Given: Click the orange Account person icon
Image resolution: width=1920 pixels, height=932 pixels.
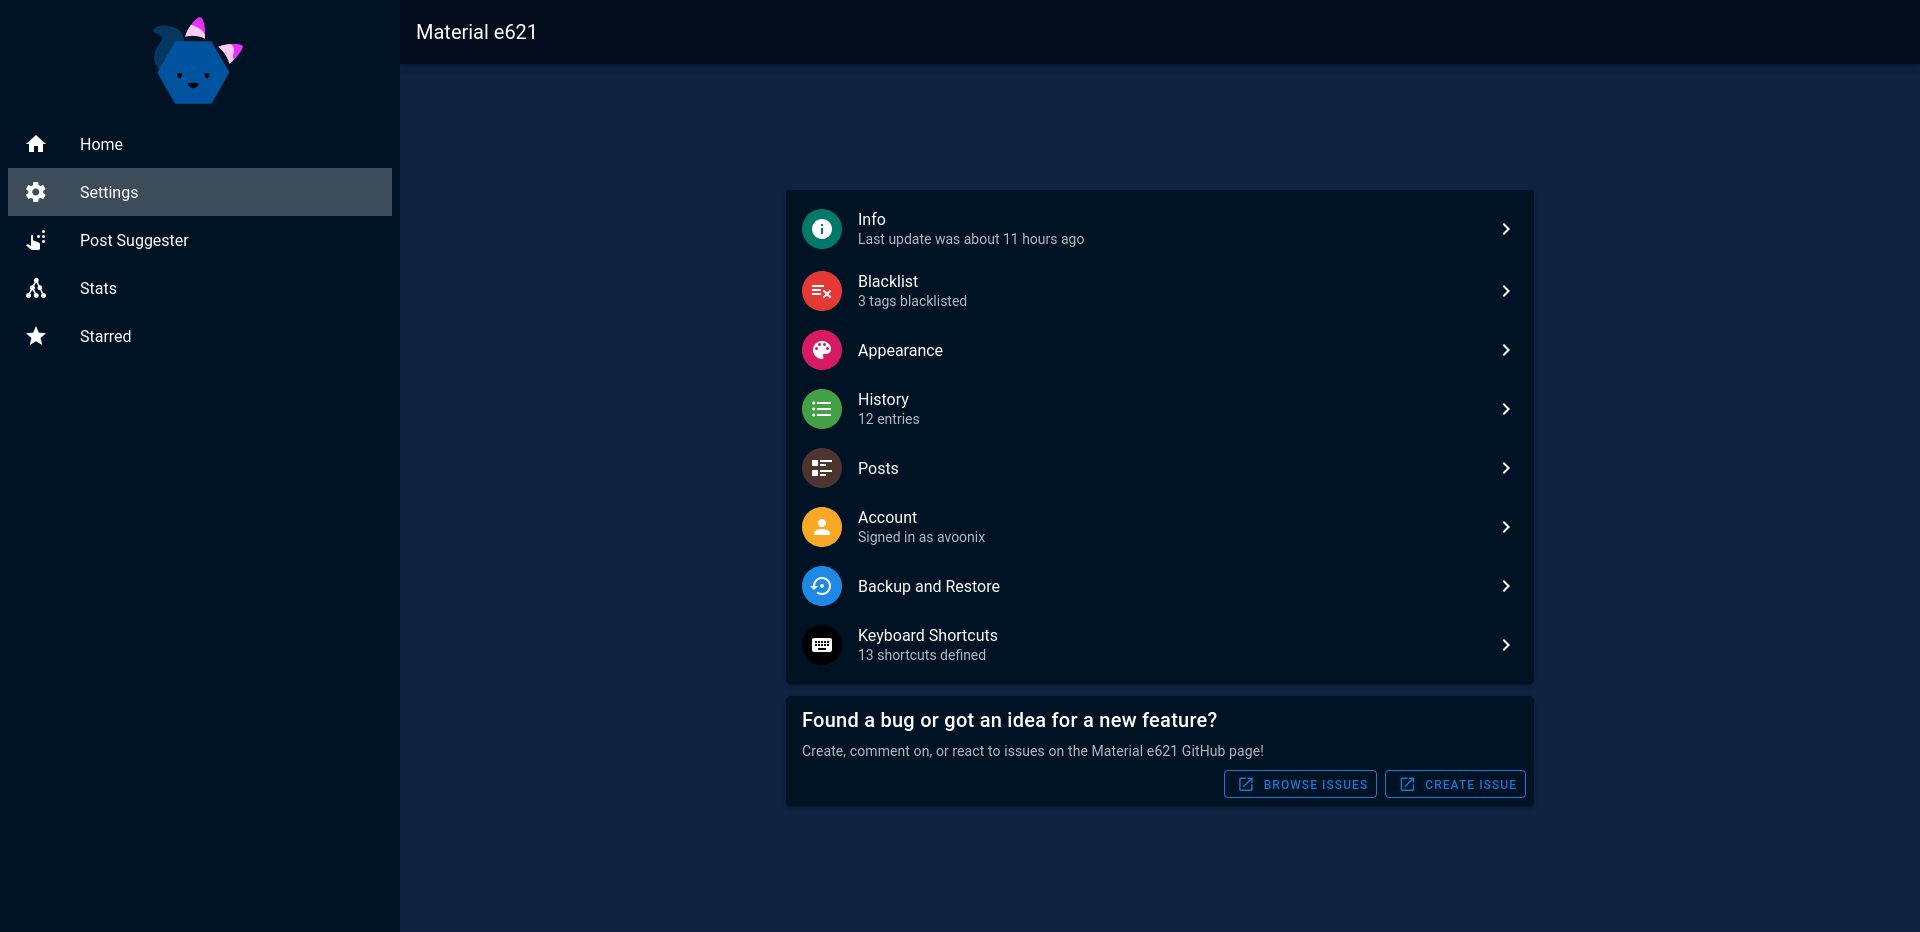Looking at the screenshot, I should click(822, 527).
